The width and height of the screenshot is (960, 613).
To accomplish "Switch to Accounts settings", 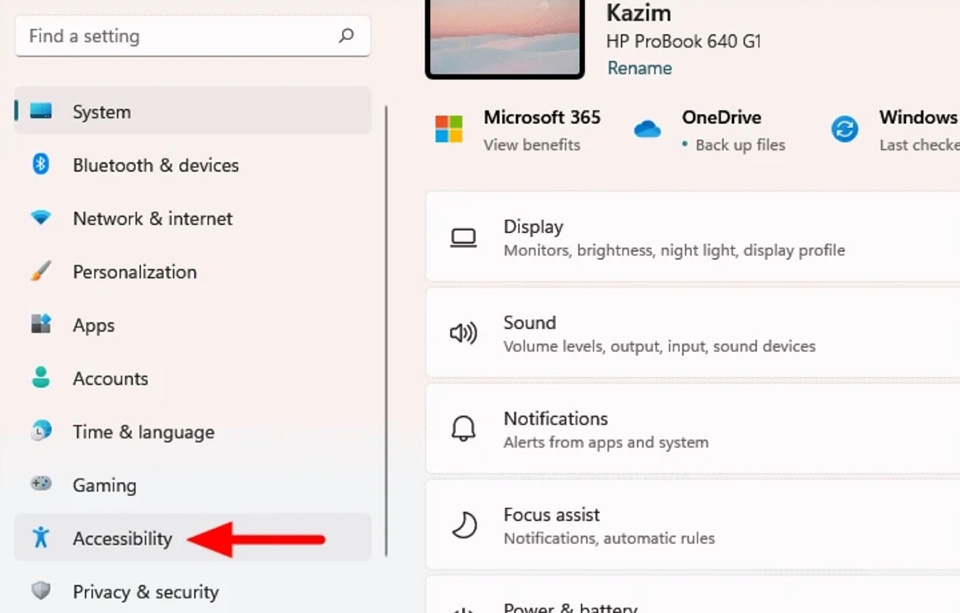I will coord(193,377).
